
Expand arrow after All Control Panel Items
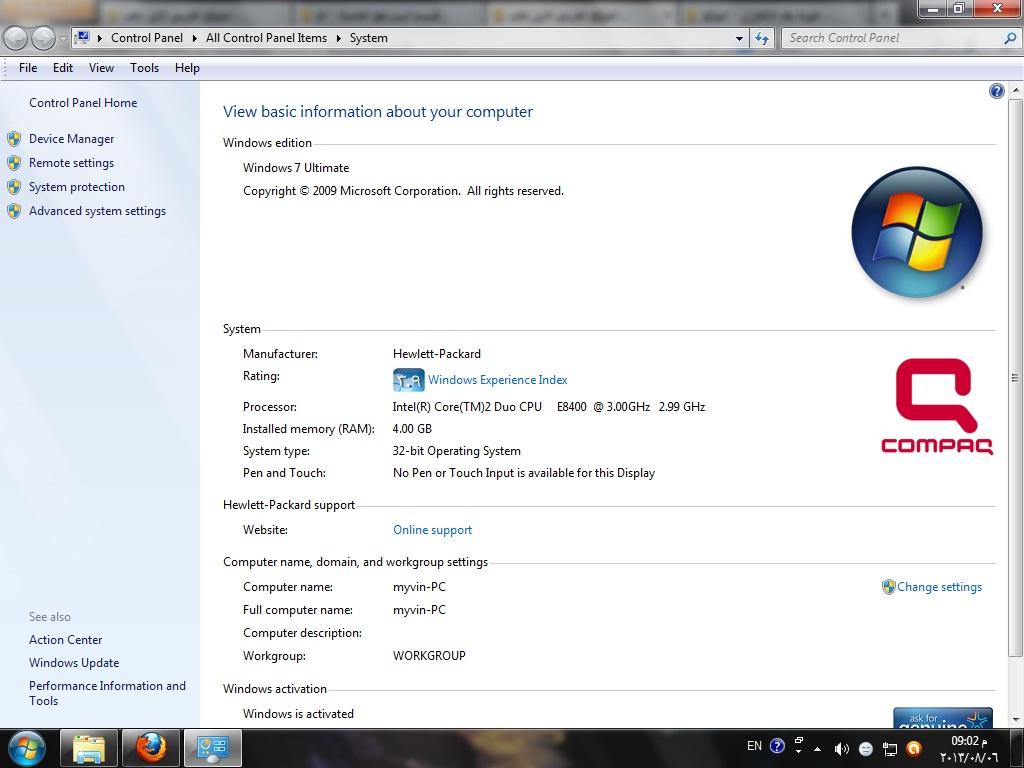(x=339, y=39)
